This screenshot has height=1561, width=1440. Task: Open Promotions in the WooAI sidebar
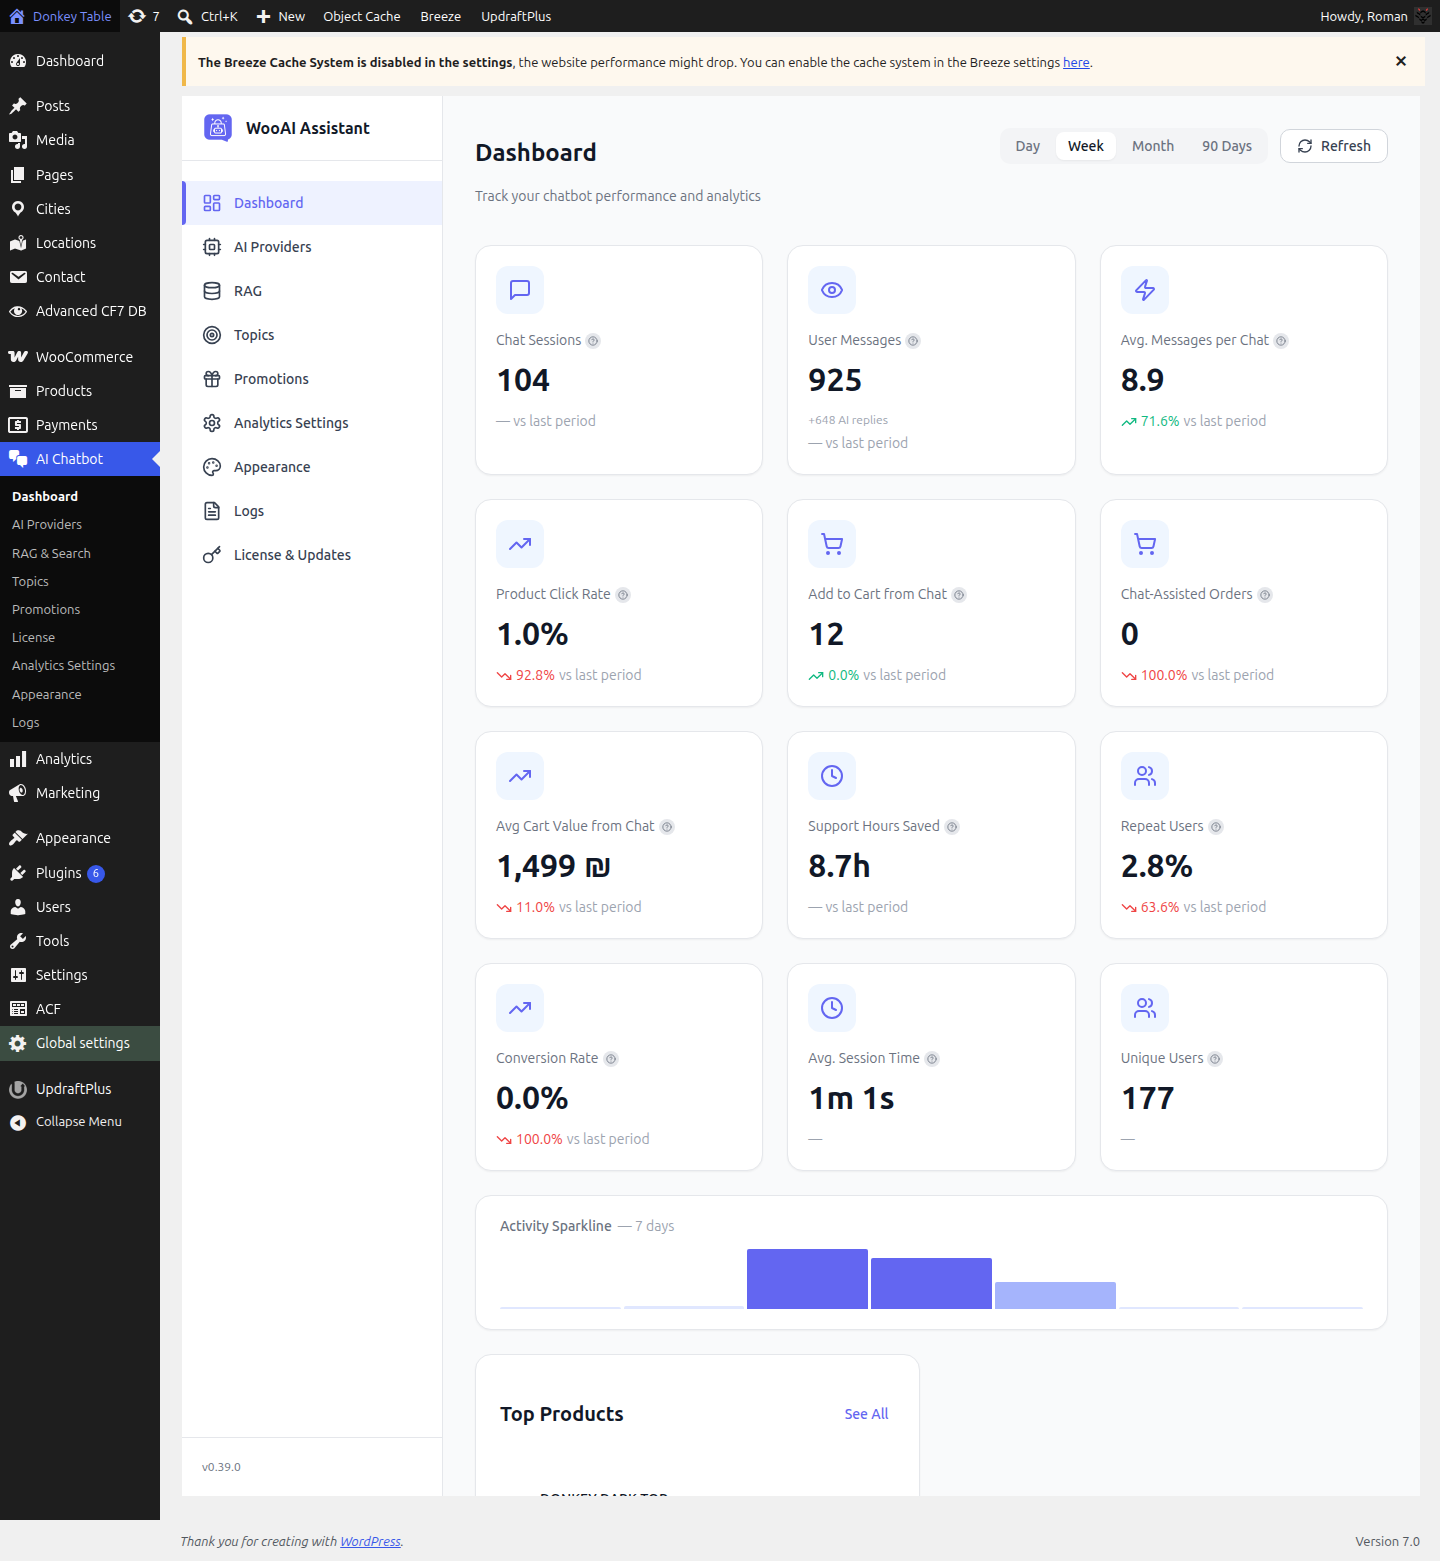click(x=312, y=379)
